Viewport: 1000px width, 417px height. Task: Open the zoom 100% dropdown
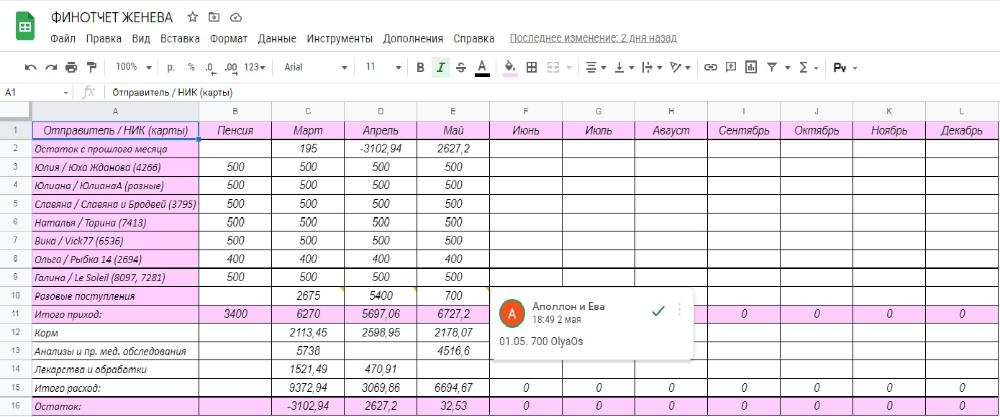click(134, 67)
